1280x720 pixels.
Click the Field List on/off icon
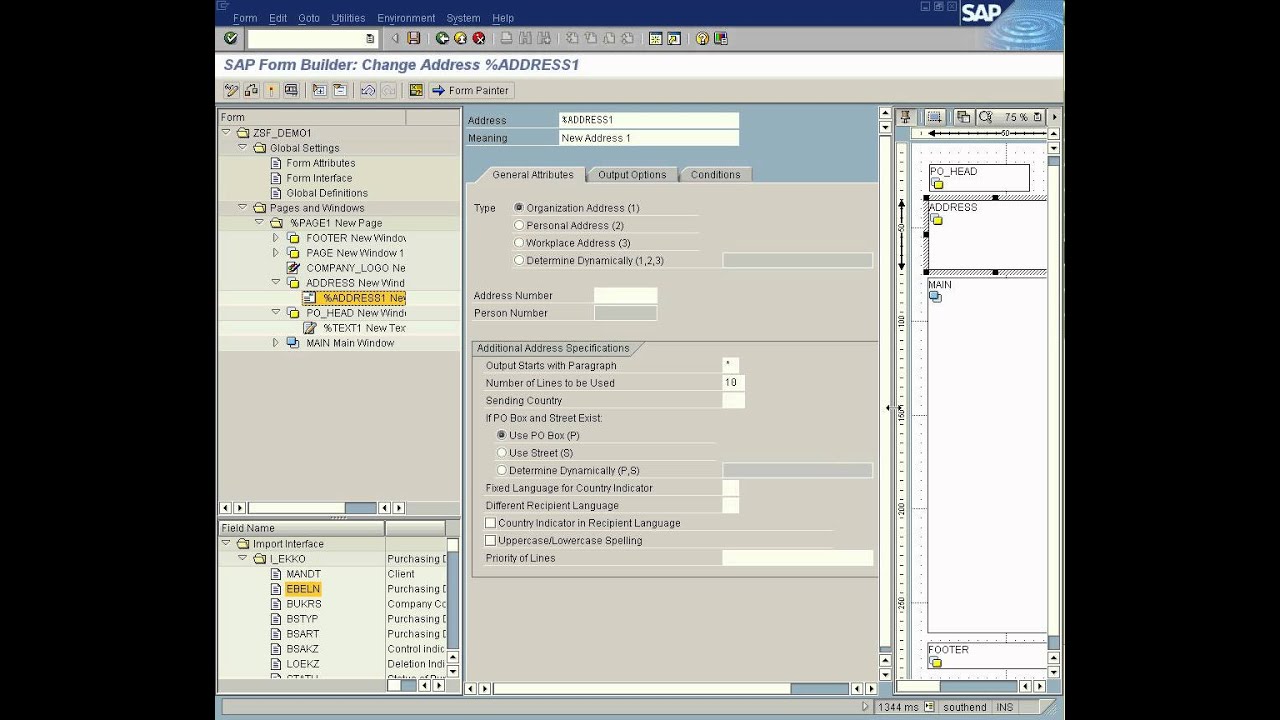tap(416, 90)
